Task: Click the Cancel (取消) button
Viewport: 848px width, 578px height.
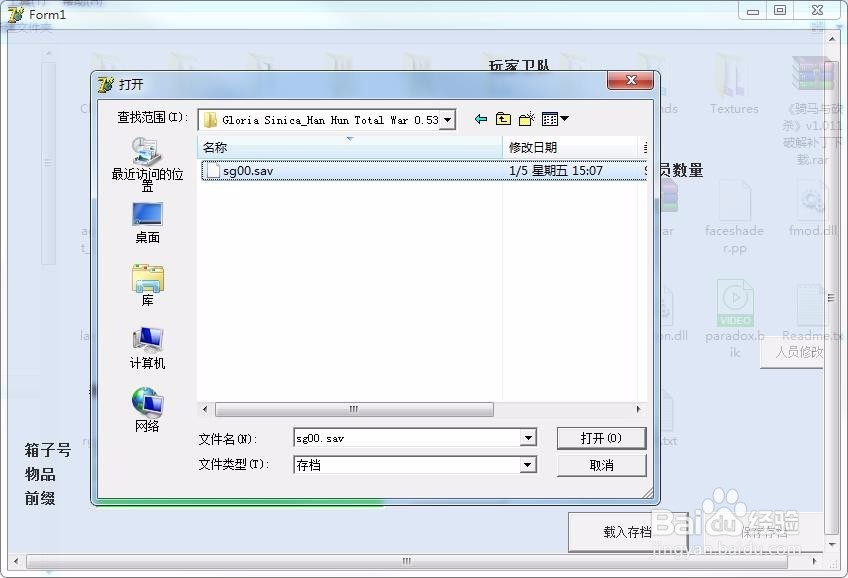Action: [x=601, y=465]
